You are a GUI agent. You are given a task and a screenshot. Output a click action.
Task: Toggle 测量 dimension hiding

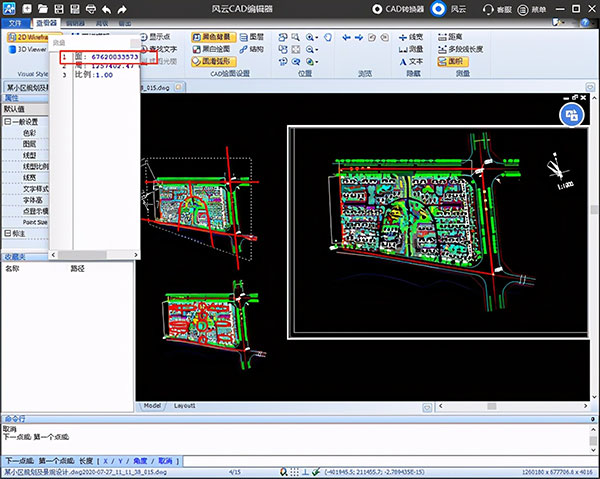click(411, 49)
